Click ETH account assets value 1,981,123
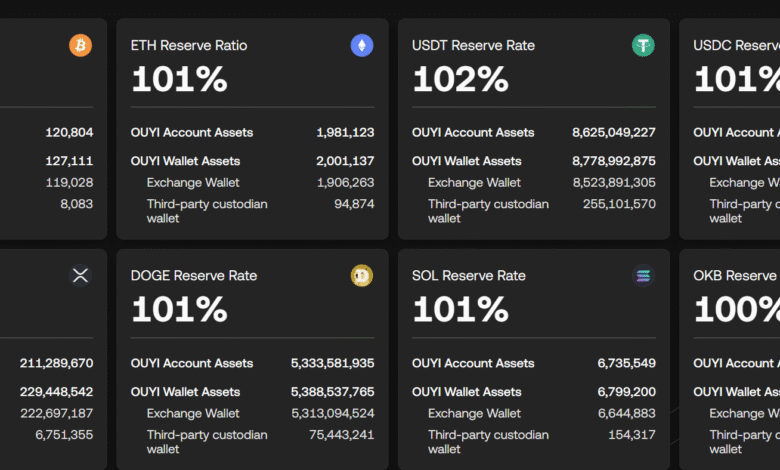 coord(345,132)
